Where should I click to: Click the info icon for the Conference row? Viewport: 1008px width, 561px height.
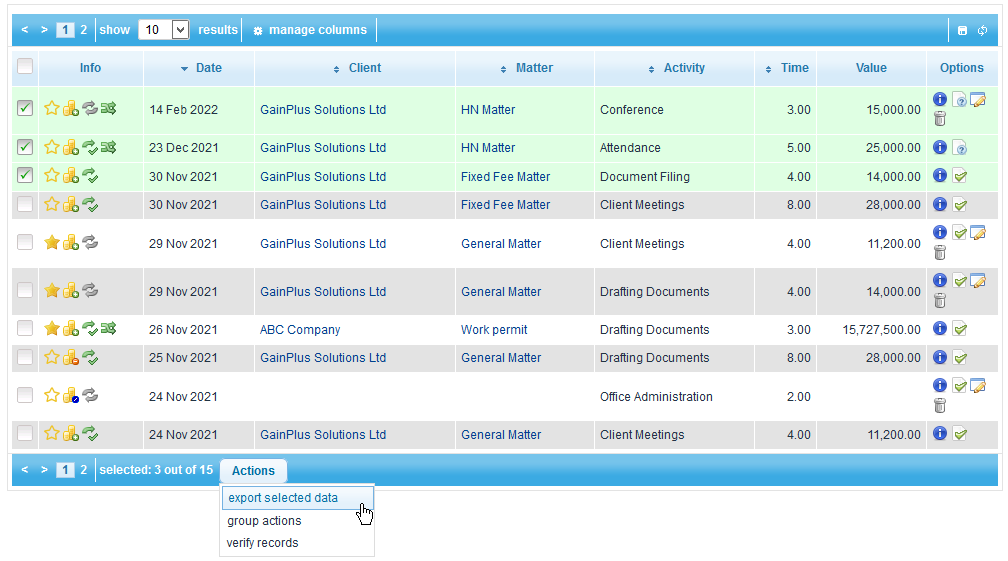[940, 99]
